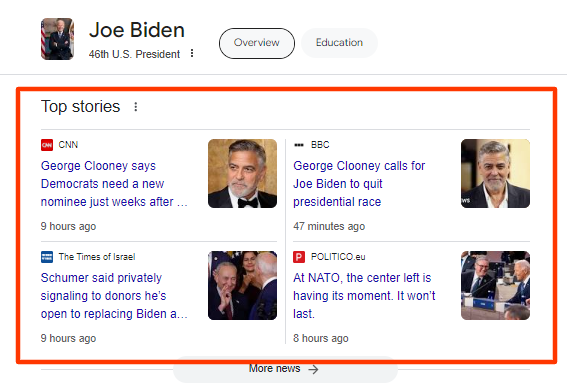Image resolution: width=567 pixels, height=386 pixels.
Task: Open BBC story Clooney calls for Biden to quit
Action: point(359,183)
